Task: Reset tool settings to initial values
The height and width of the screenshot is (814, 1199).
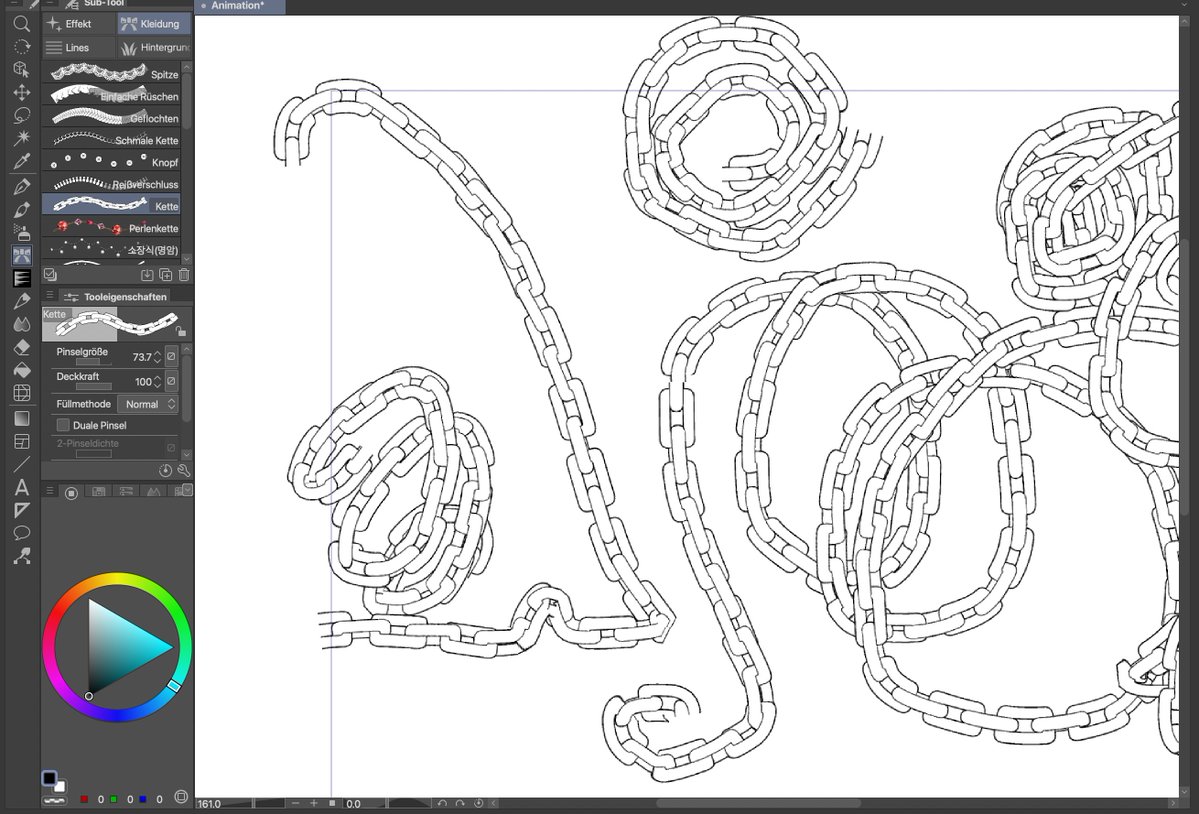Action: (x=165, y=470)
